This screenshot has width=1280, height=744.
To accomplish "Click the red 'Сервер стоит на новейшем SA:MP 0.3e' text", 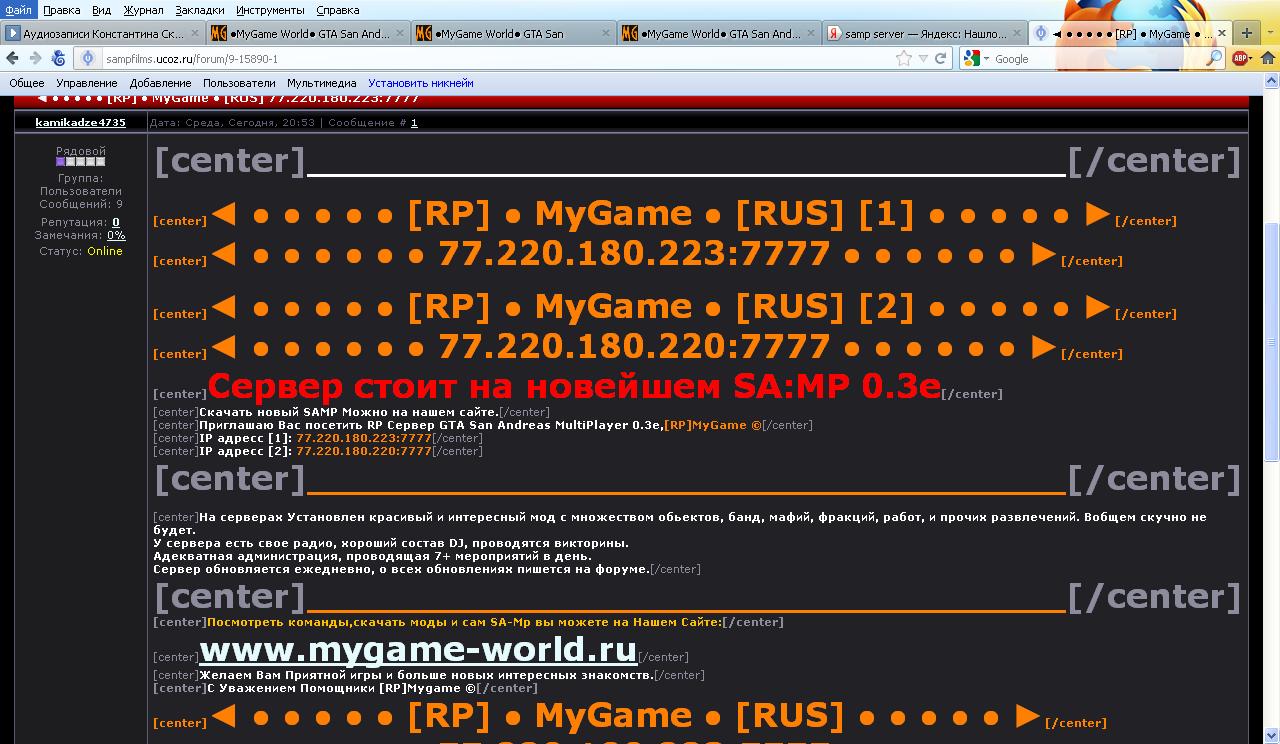I will (574, 385).
